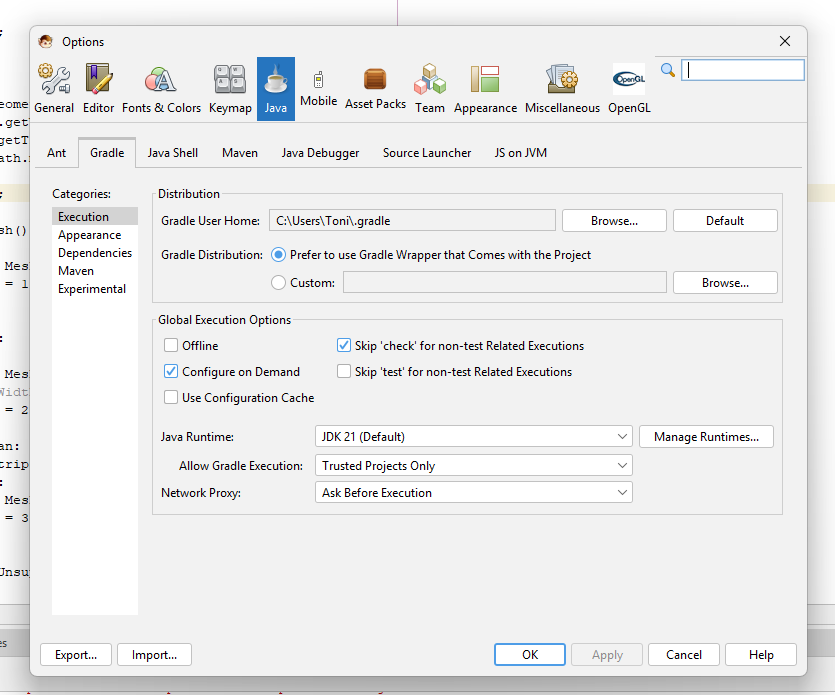Switch to the Java Debugger tab
This screenshot has height=695, width=835.
tap(320, 153)
